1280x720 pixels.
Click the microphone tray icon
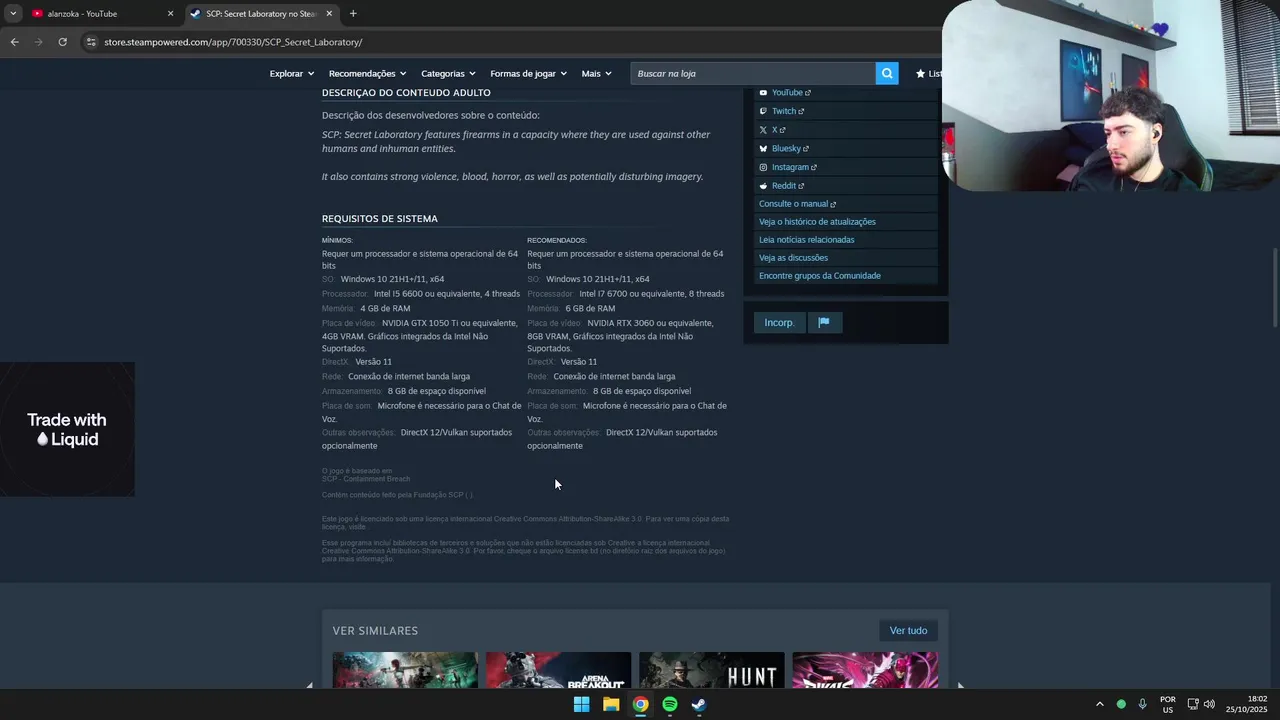1142,704
